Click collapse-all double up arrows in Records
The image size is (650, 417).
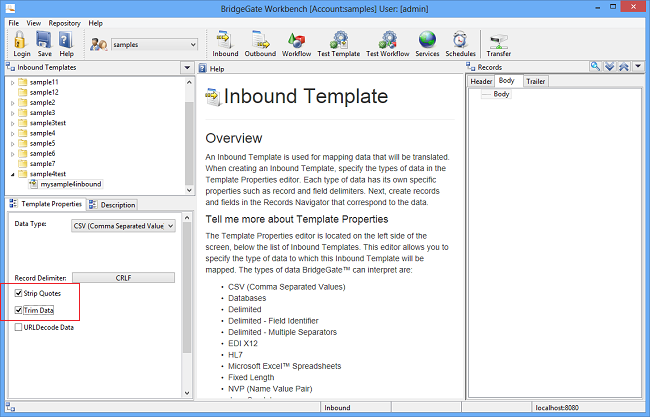coord(623,66)
